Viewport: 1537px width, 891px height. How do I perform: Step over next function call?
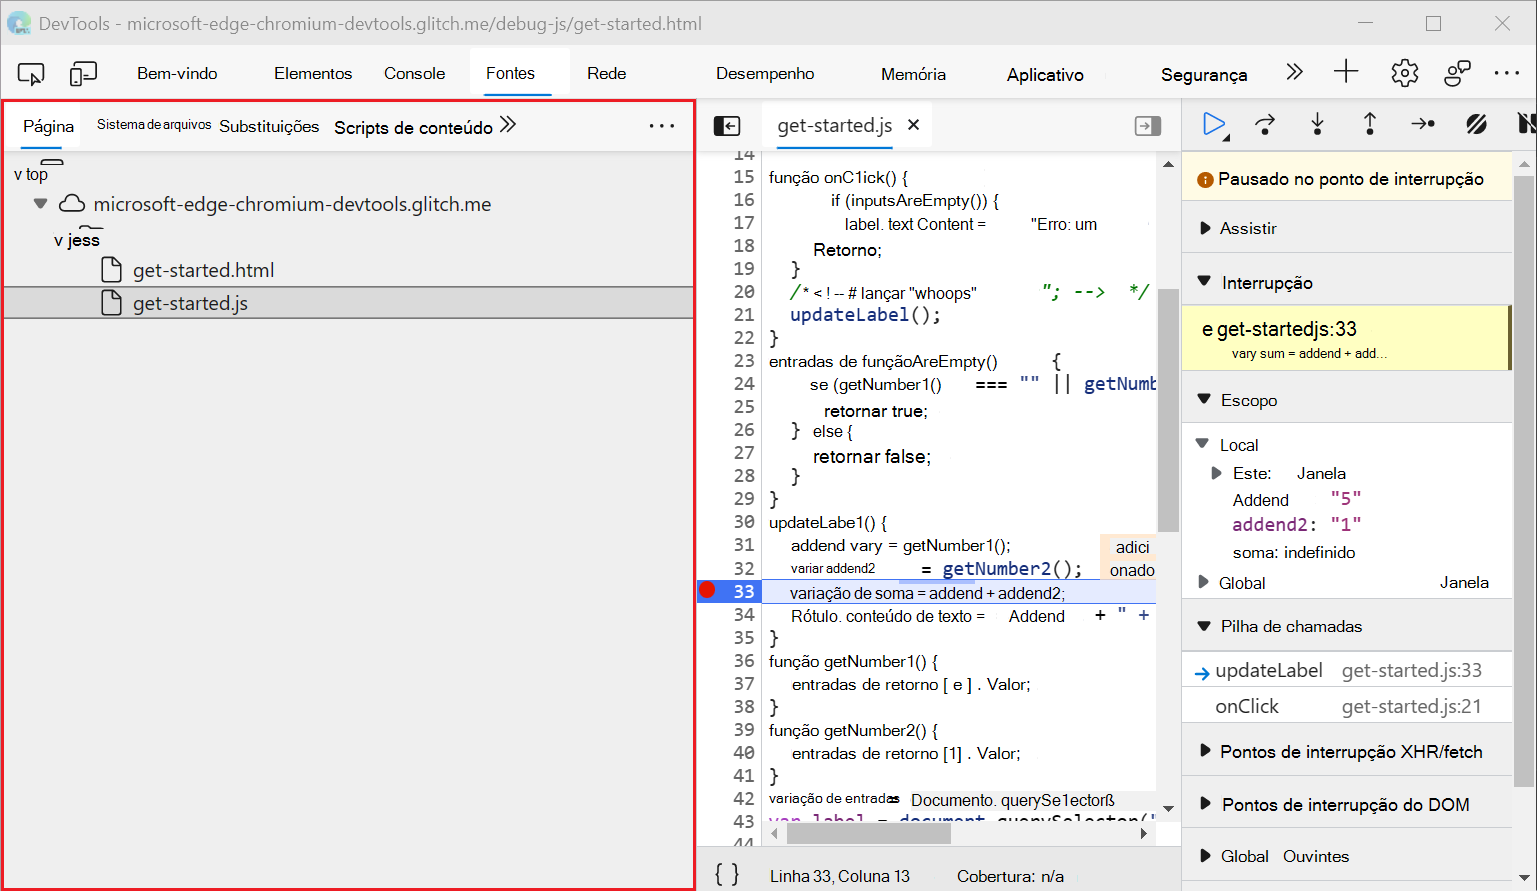click(x=1266, y=124)
